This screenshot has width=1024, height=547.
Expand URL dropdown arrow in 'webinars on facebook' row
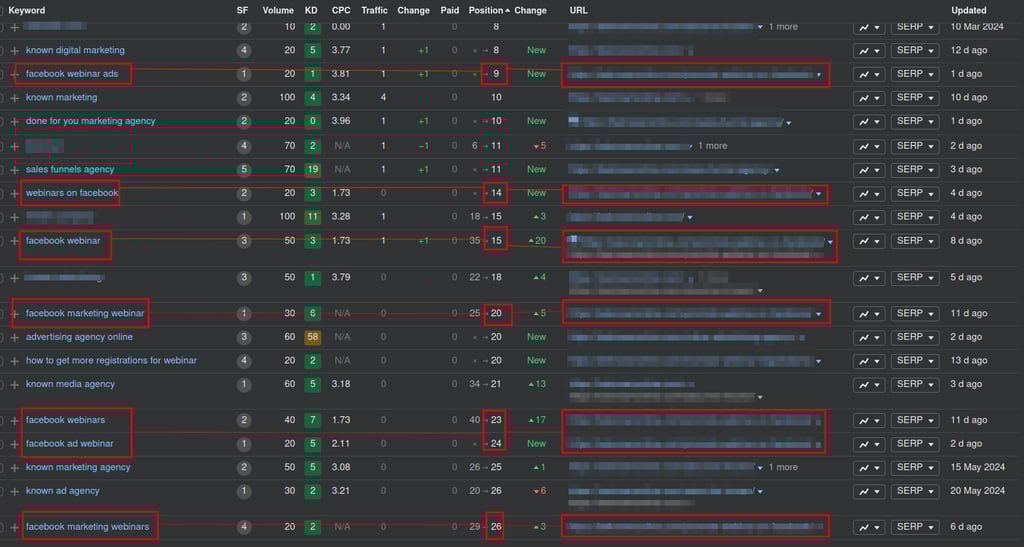(818, 194)
